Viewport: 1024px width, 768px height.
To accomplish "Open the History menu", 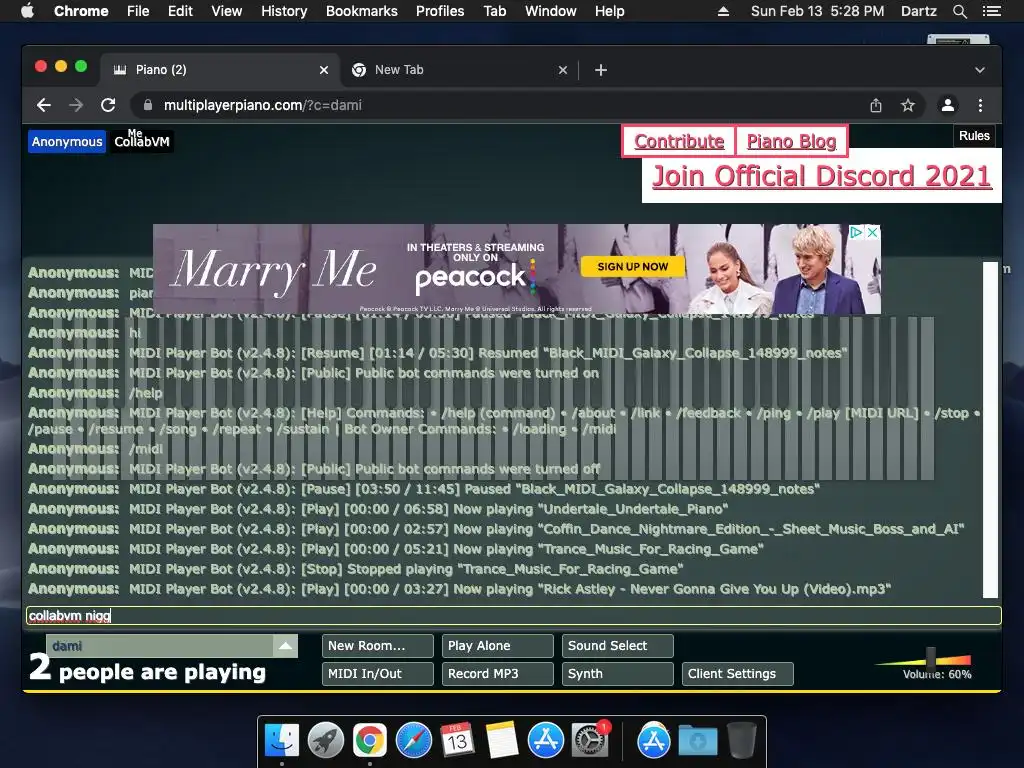I will tap(284, 11).
